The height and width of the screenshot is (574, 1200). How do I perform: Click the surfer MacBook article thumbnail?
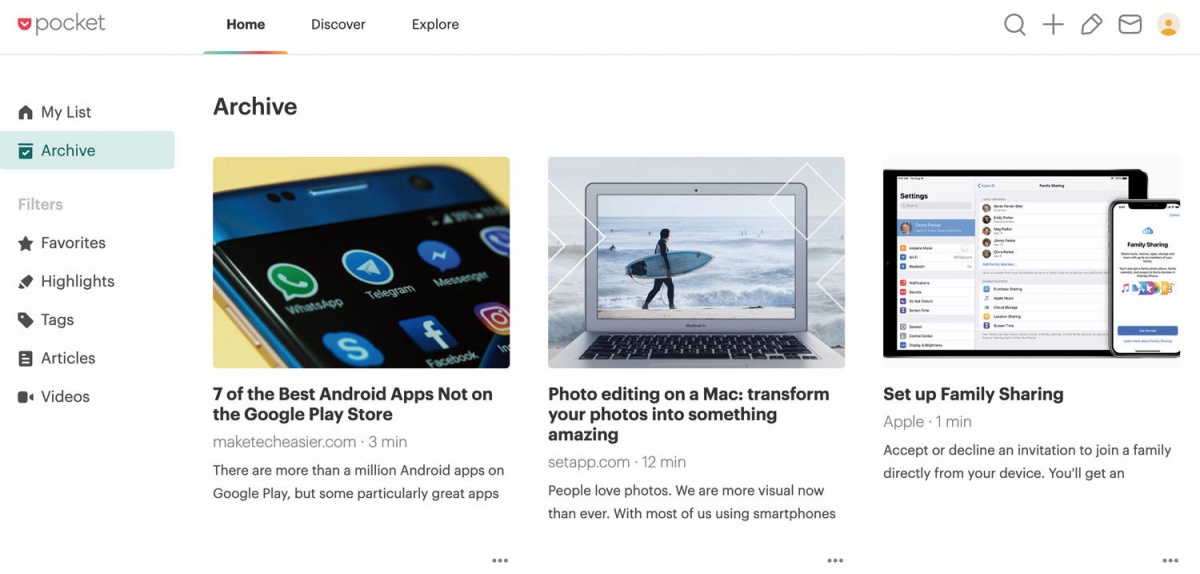point(696,262)
